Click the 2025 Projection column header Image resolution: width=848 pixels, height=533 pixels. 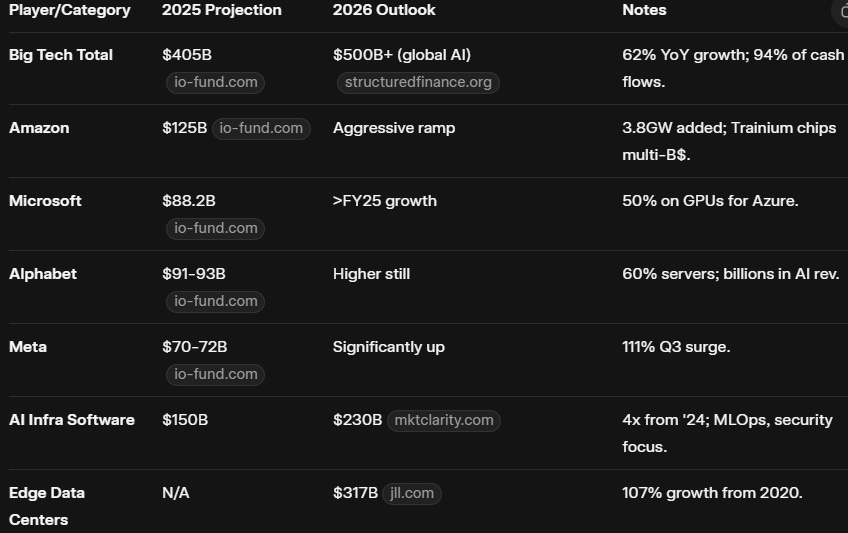(222, 10)
